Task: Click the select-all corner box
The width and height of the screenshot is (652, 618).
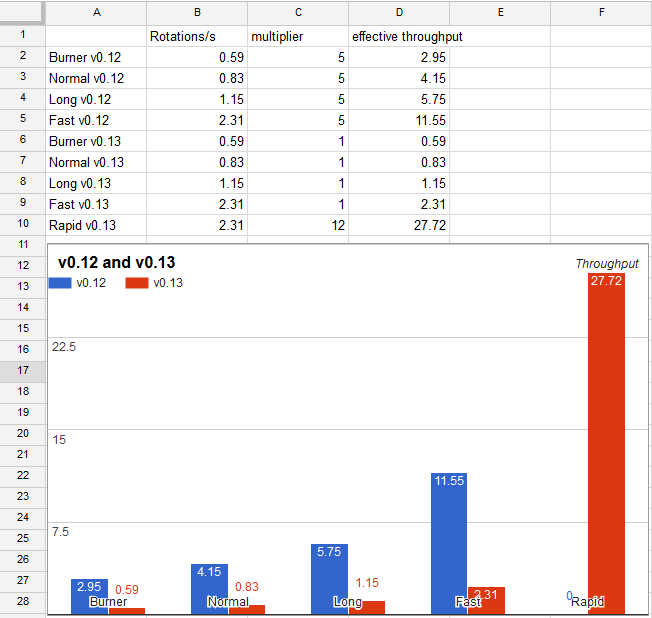Action: (x=22, y=12)
